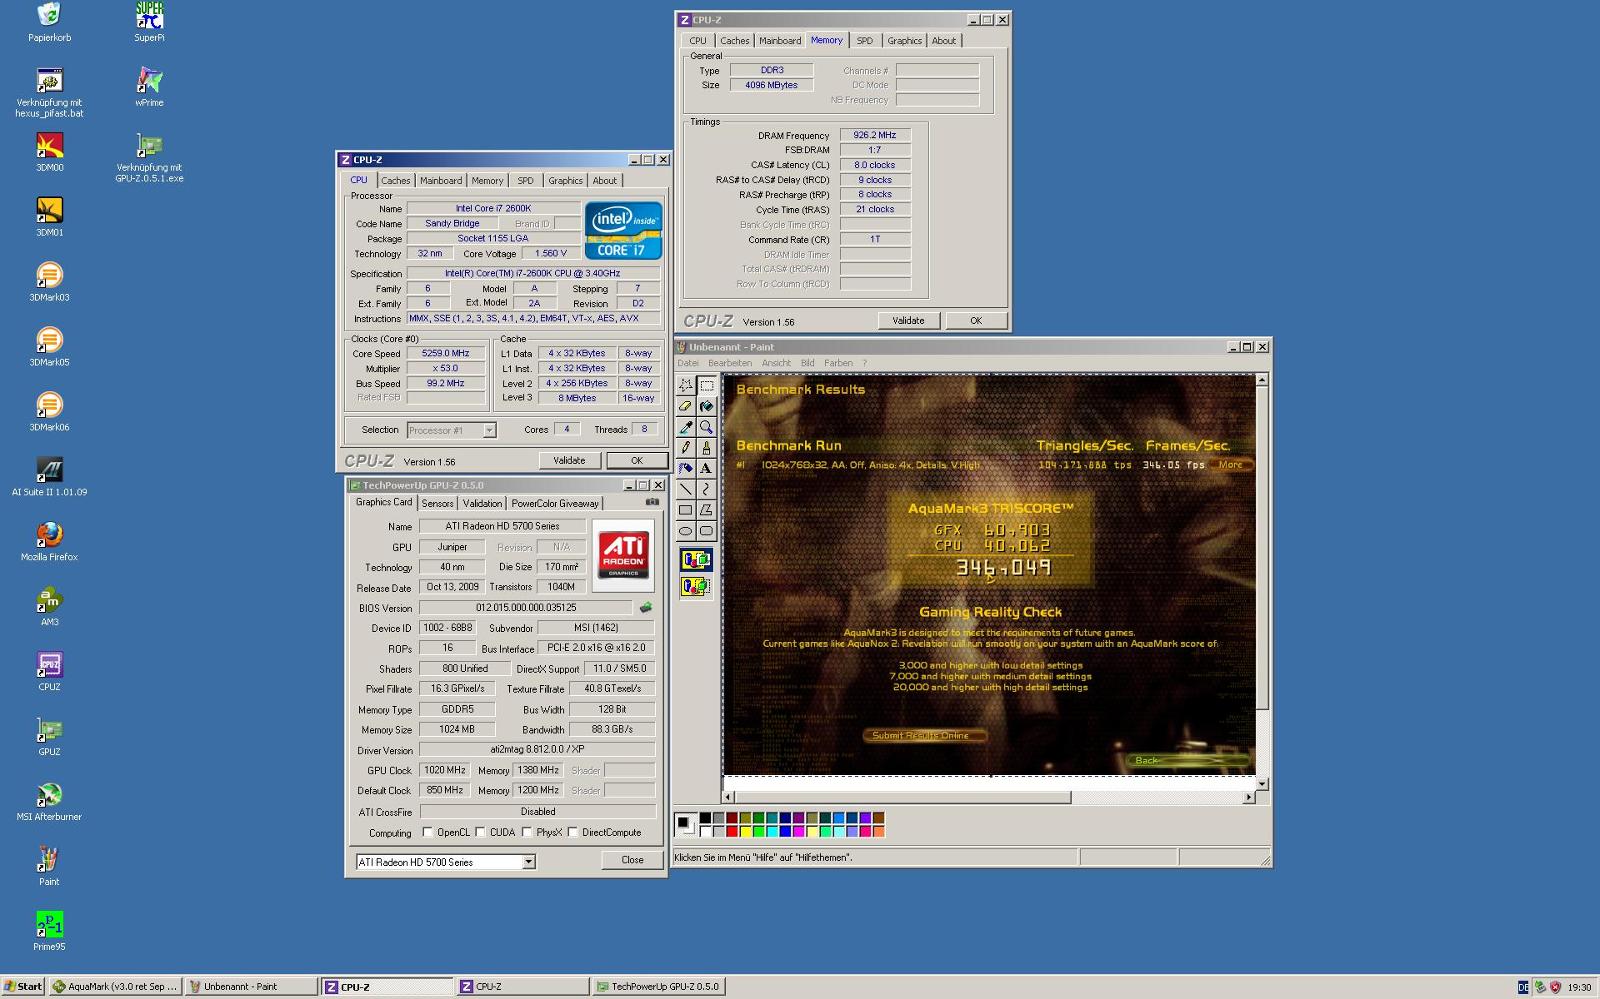
Task: Open Caches tab in the CPU-Z CPU window
Action: (396, 181)
